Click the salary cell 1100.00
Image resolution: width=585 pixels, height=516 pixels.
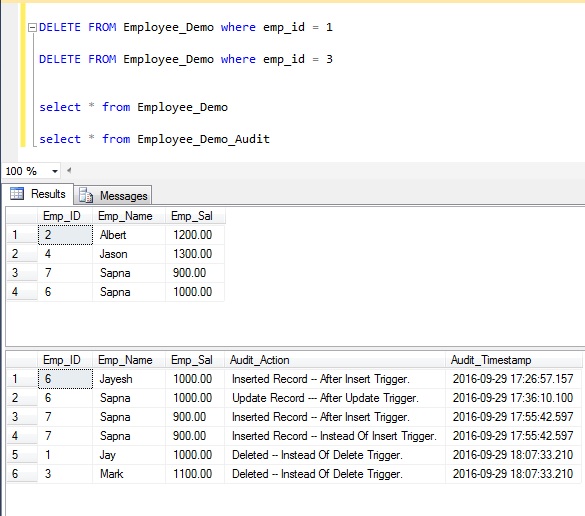[x=195, y=474]
